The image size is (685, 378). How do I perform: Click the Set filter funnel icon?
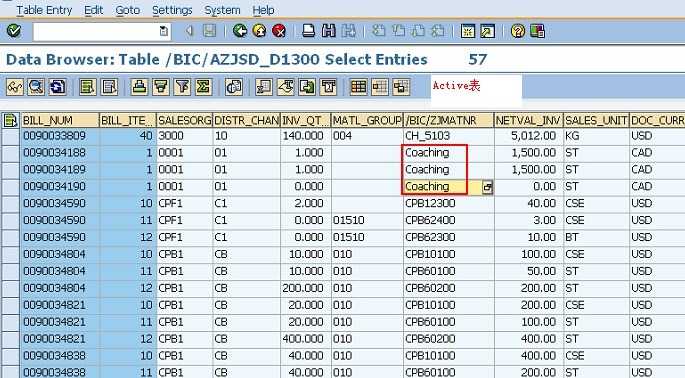[x=182, y=87]
